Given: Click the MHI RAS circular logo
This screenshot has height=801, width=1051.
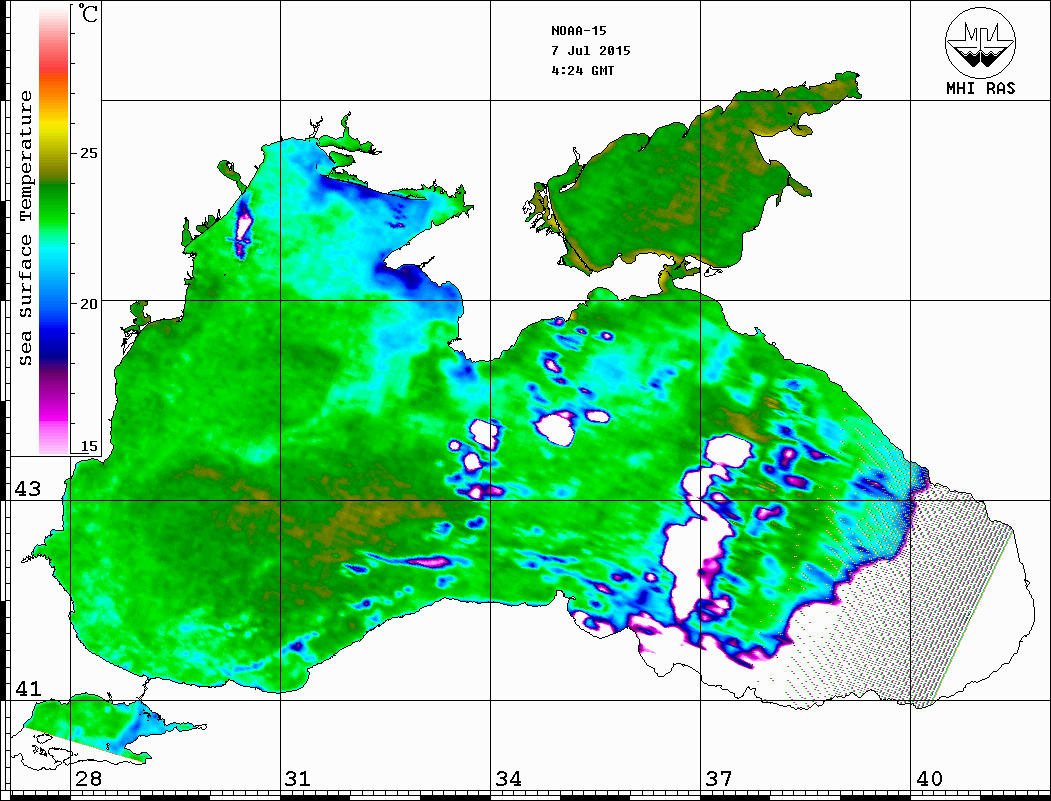Looking at the screenshot, I should [980, 43].
